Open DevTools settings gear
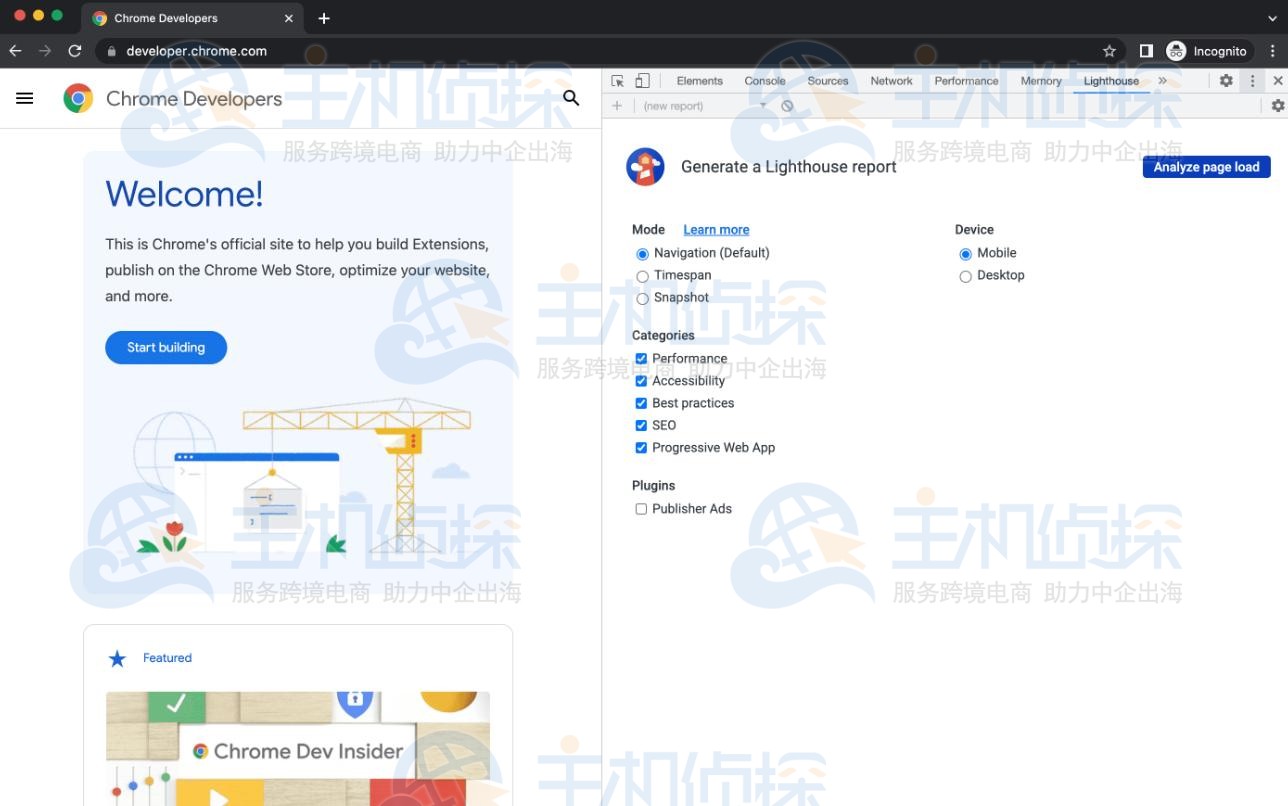The width and height of the screenshot is (1288, 806). [1226, 81]
